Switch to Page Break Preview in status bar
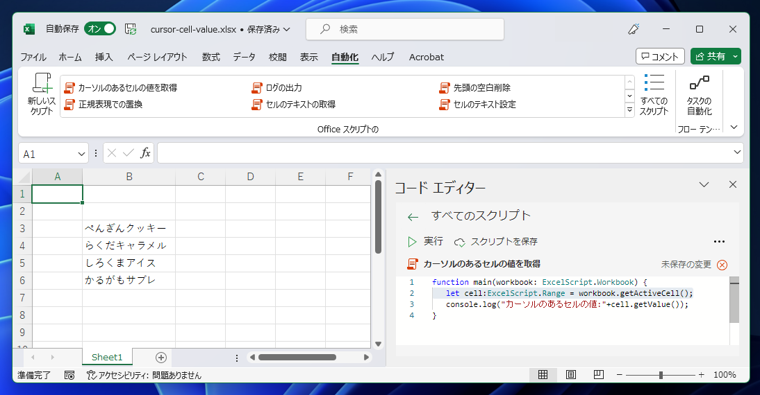This screenshot has width=760, height=395. [x=599, y=375]
